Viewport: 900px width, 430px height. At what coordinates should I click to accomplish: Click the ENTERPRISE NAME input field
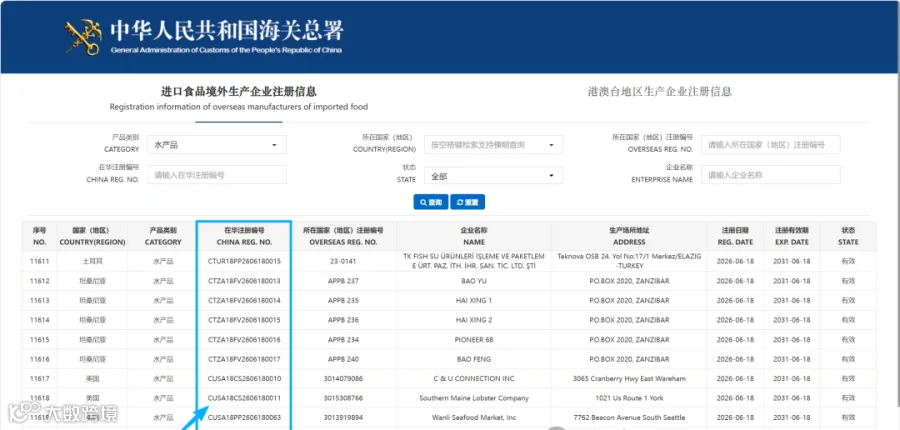(770, 175)
